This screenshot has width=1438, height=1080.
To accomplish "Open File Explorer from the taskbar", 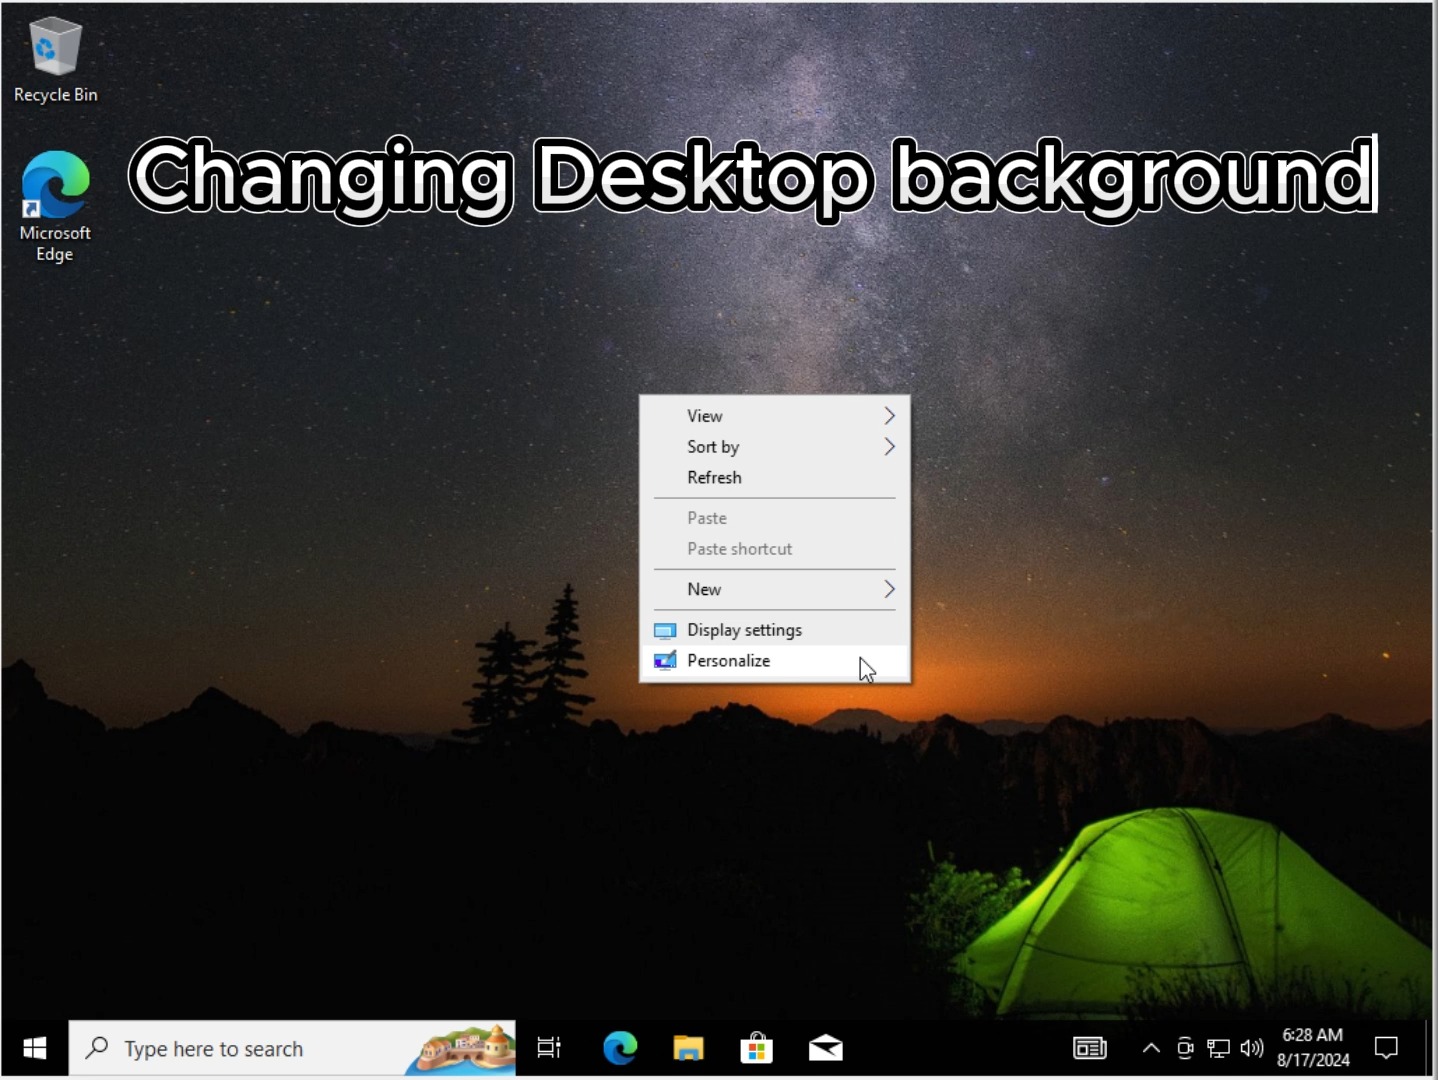I will pyautogui.click(x=688, y=1048).
